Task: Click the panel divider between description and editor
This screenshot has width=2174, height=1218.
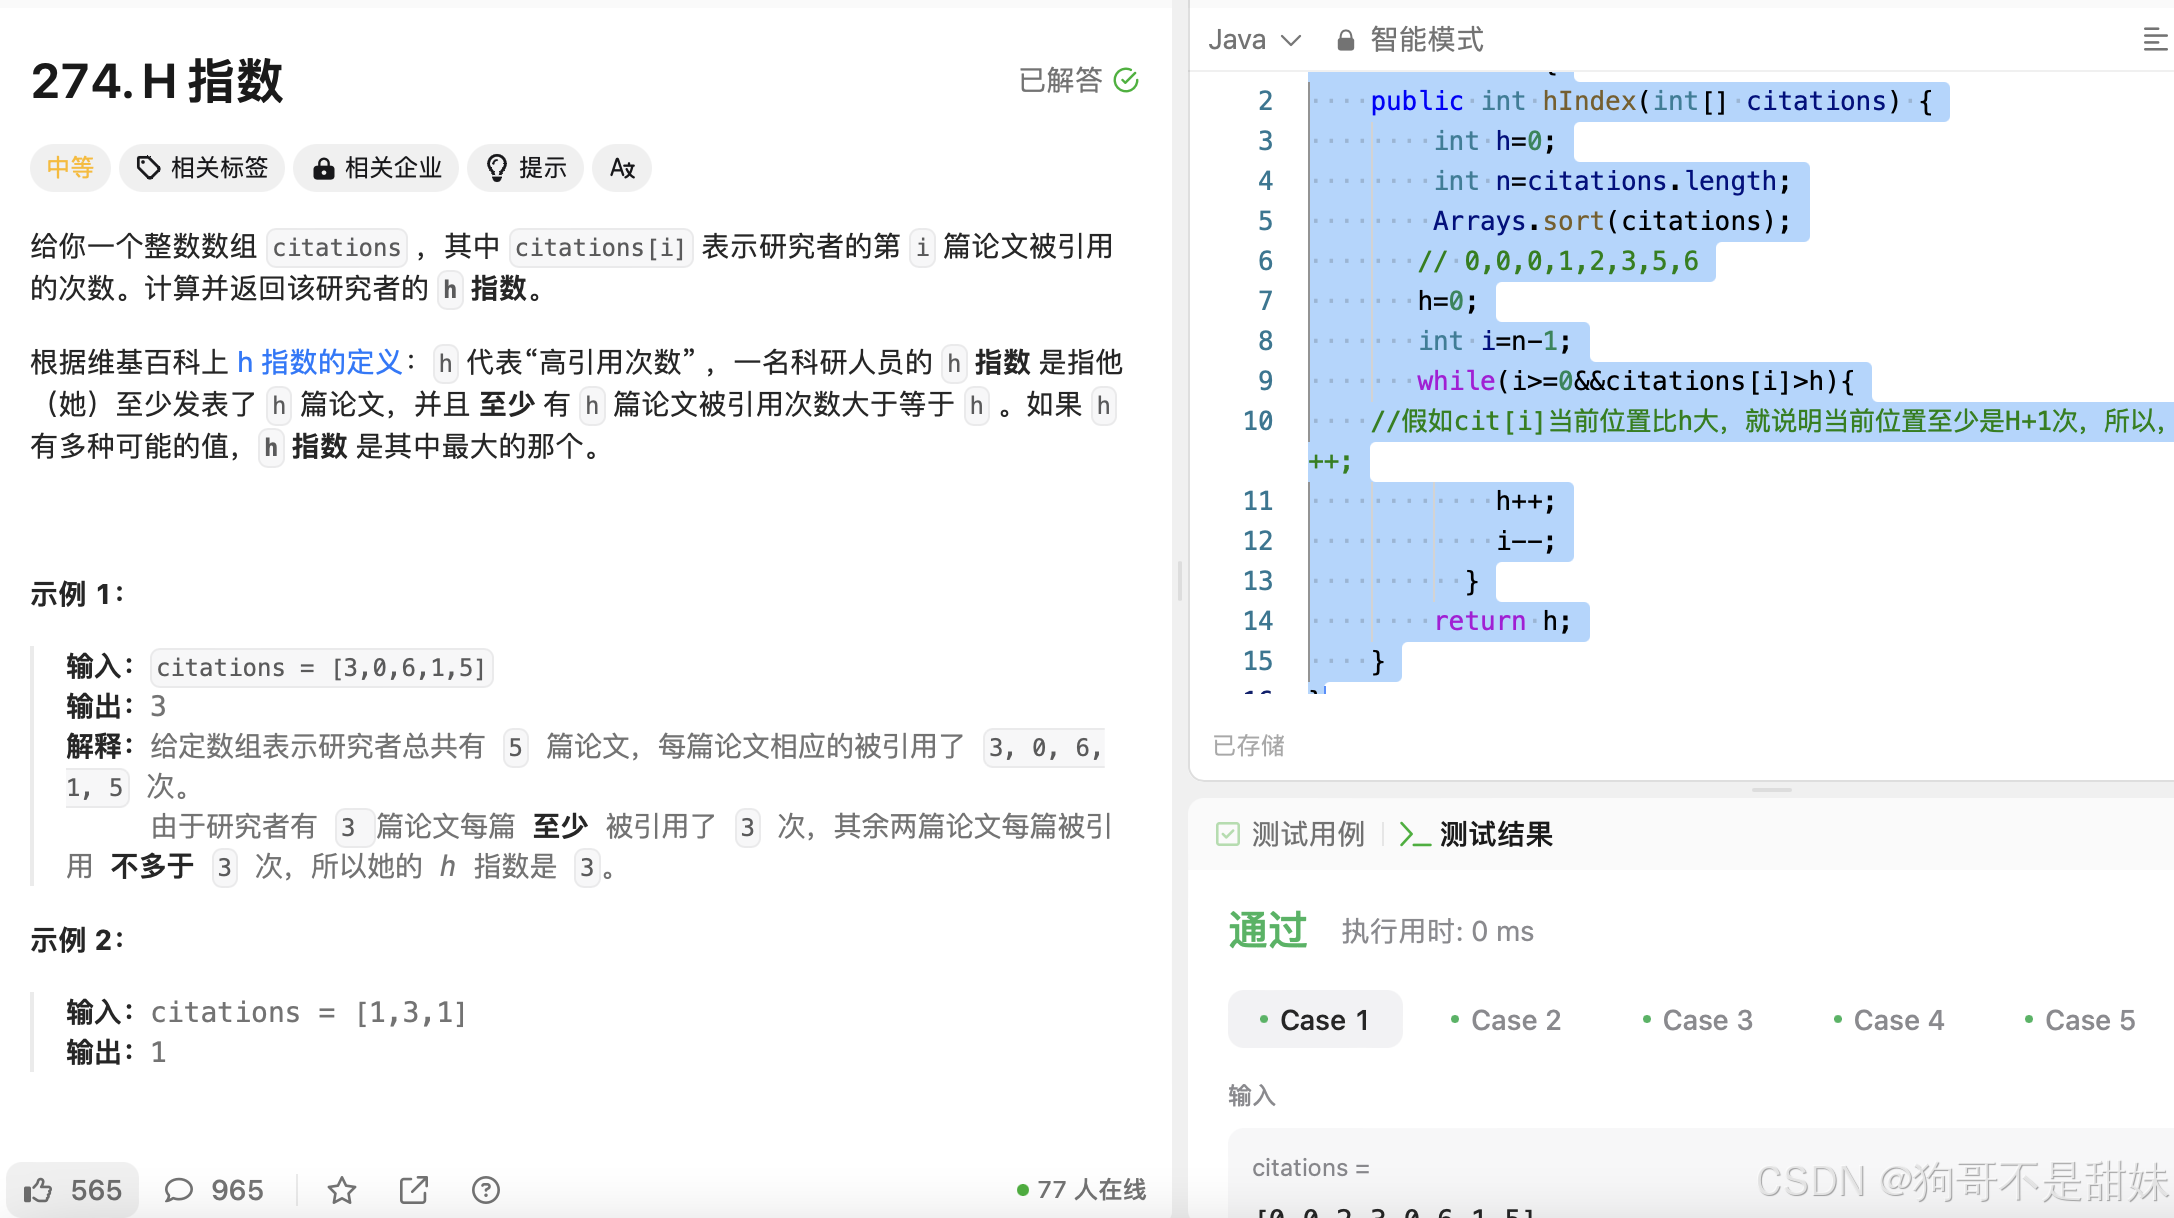Action: click(x=1180, y=580)
